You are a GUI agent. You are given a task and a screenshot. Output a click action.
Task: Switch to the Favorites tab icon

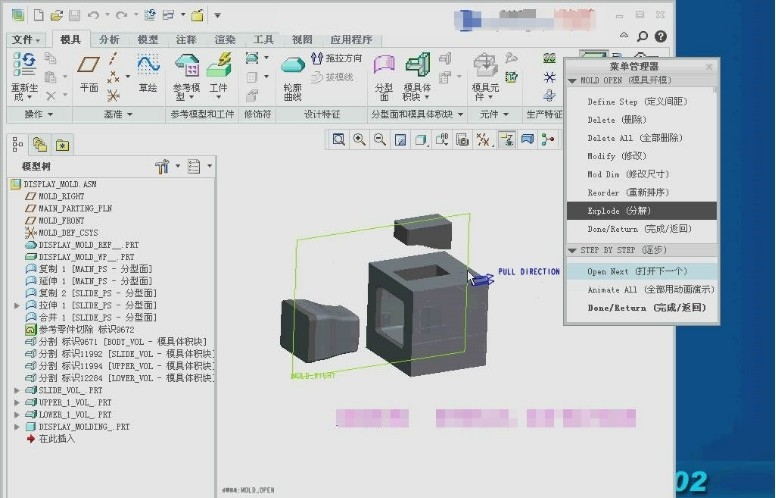click(x=62, y=145)
